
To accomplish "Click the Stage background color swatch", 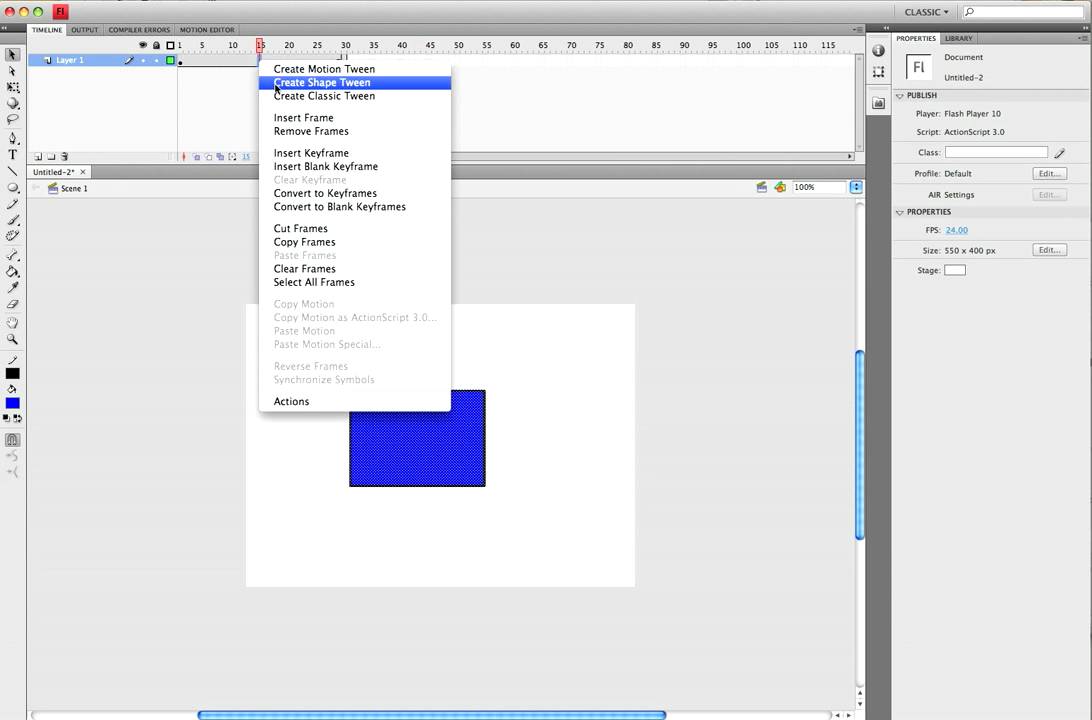I will [x=955, y=270].
